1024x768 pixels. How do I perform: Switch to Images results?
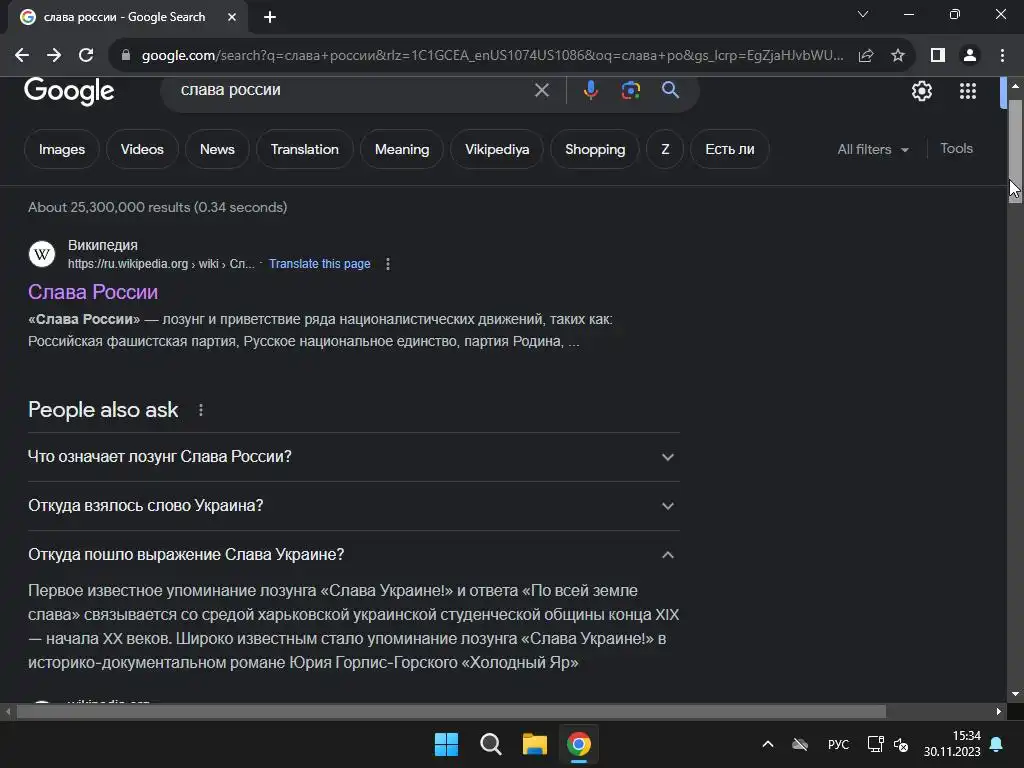coord(62,150)
